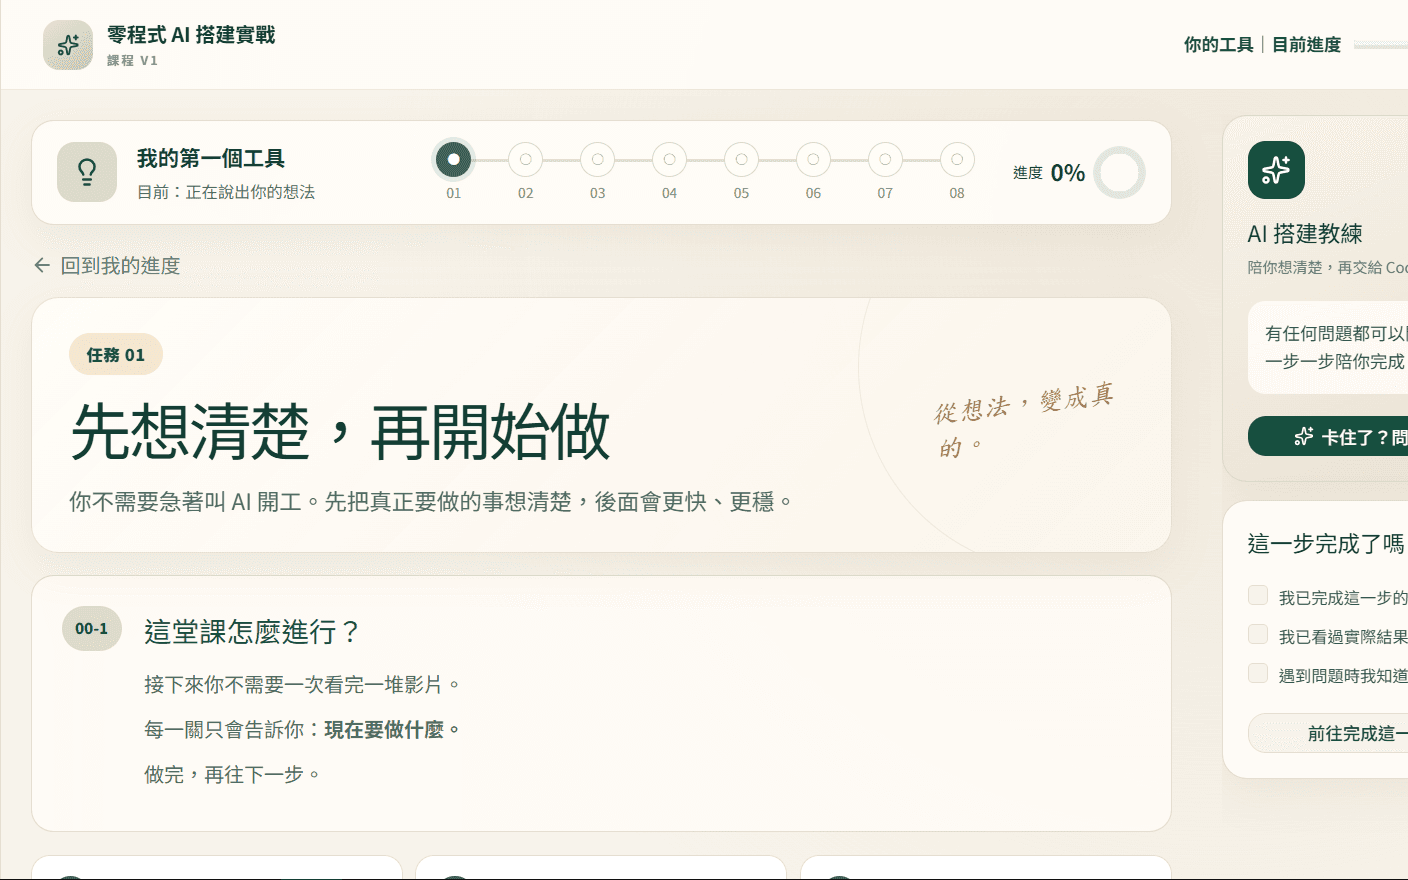Screen dimensions: 1408x880
Task: Click the 這堂課怎麼進行？ heading
Action: [252, 632]
